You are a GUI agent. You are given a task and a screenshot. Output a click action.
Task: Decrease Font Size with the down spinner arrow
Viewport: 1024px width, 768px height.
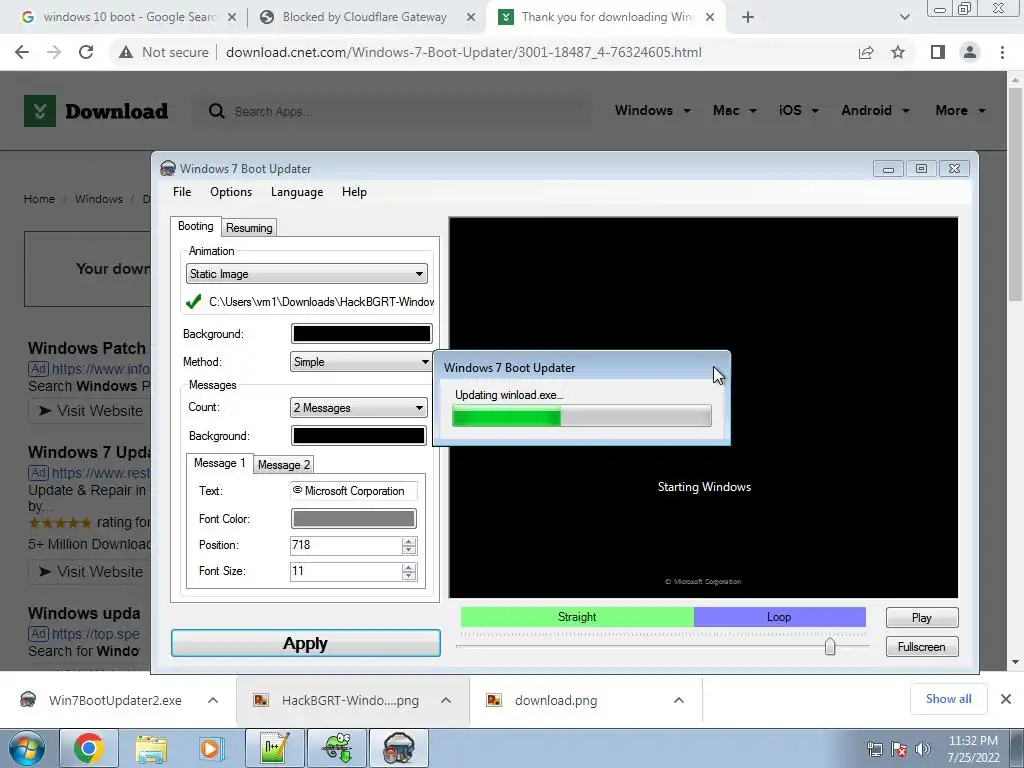(x=409, y=576)
